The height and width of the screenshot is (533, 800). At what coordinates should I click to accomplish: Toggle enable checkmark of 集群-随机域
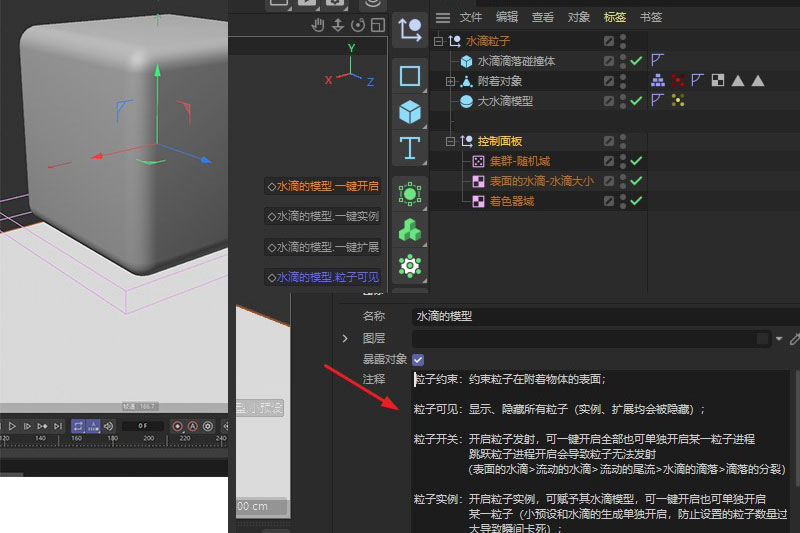636,161
